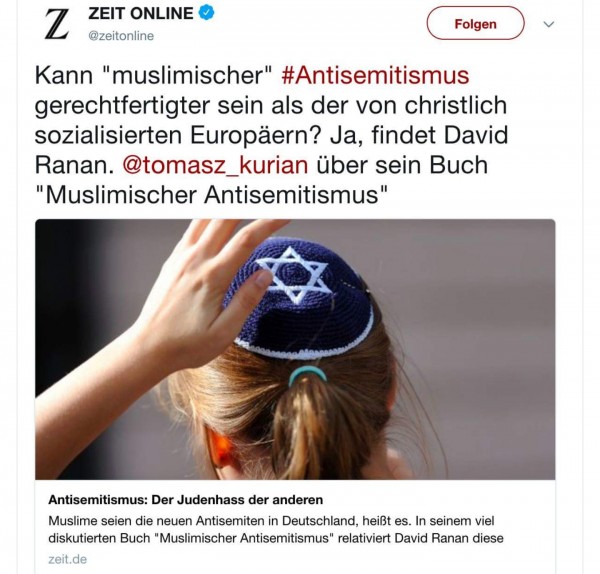600x574 pixels.
Task: Click the zeit.de source link
Action: tap(67, 559)
